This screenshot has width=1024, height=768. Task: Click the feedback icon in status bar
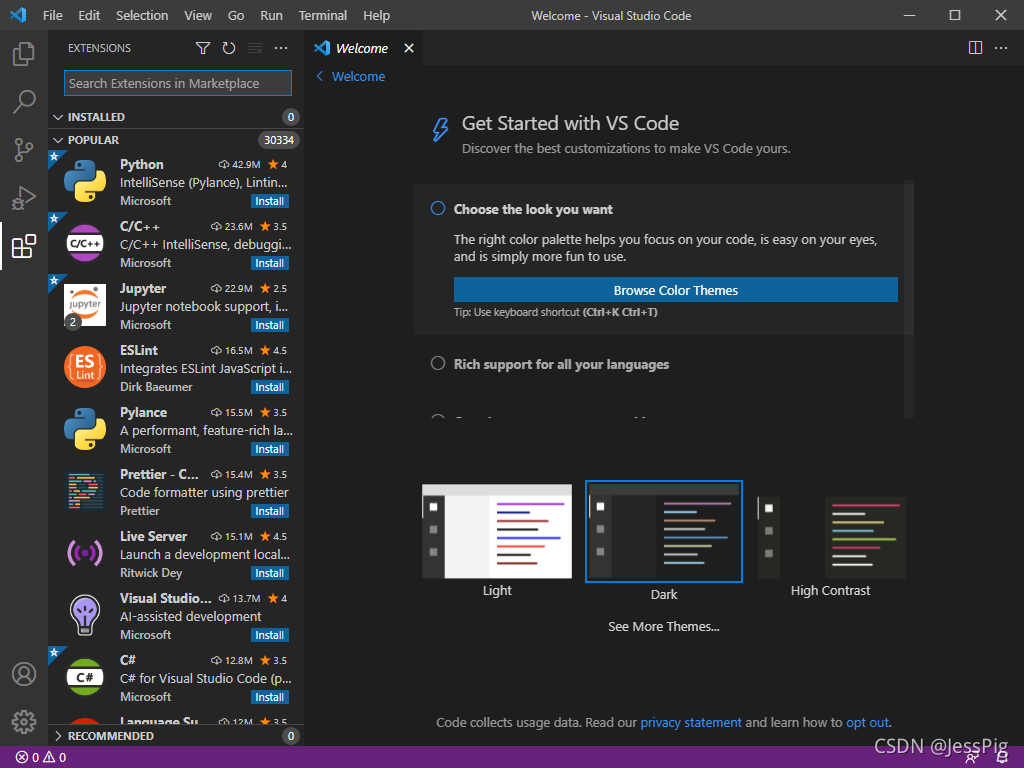coord(972,758)
